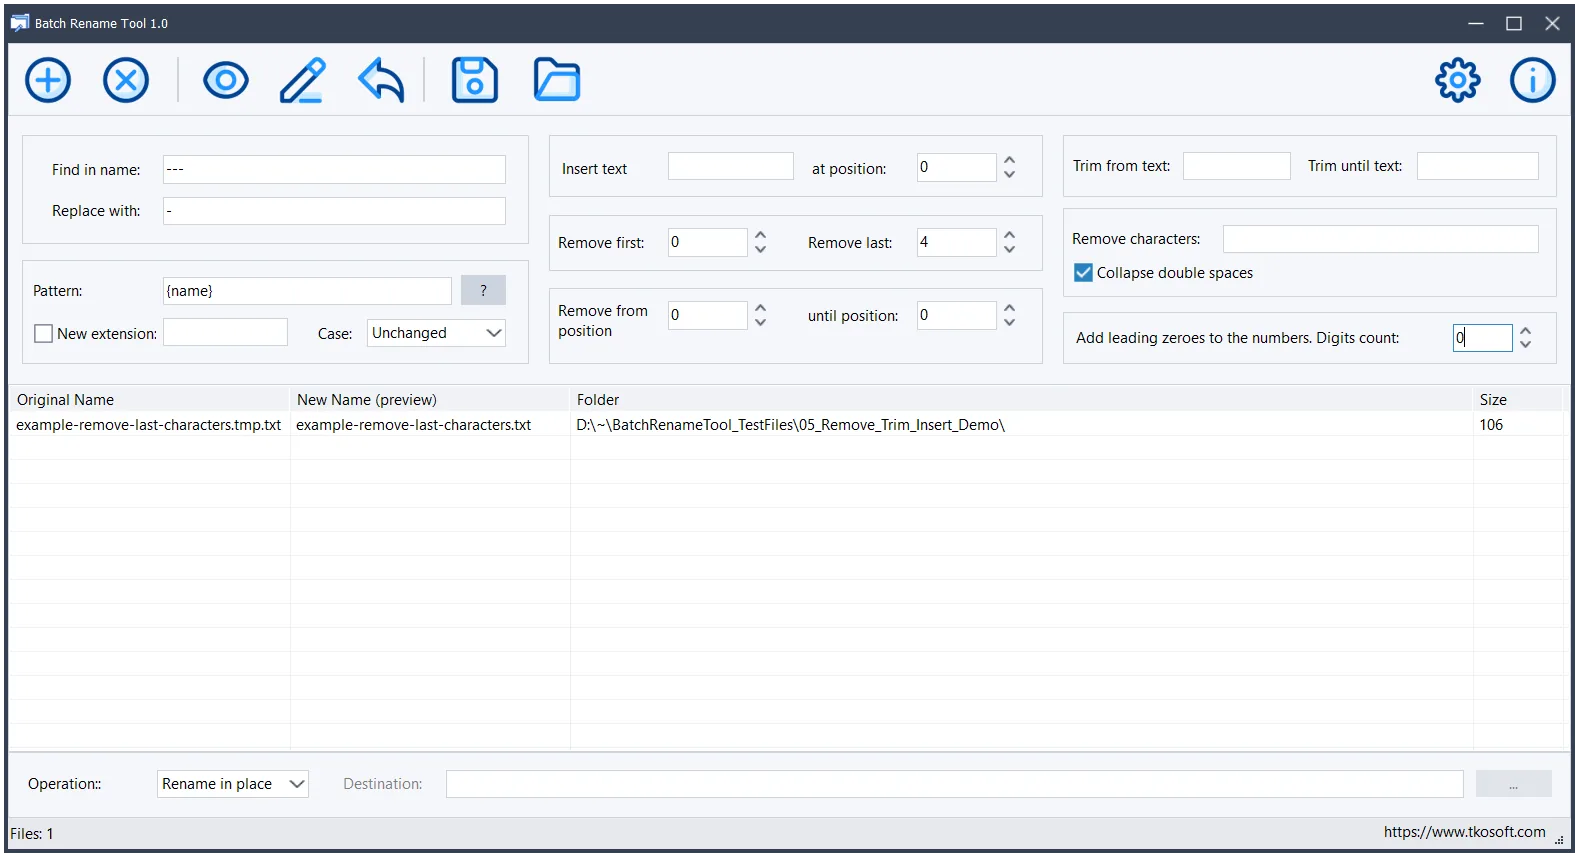Click the Add files plus icon
This screenshot has width=1579, height=857.
[48, 80]
